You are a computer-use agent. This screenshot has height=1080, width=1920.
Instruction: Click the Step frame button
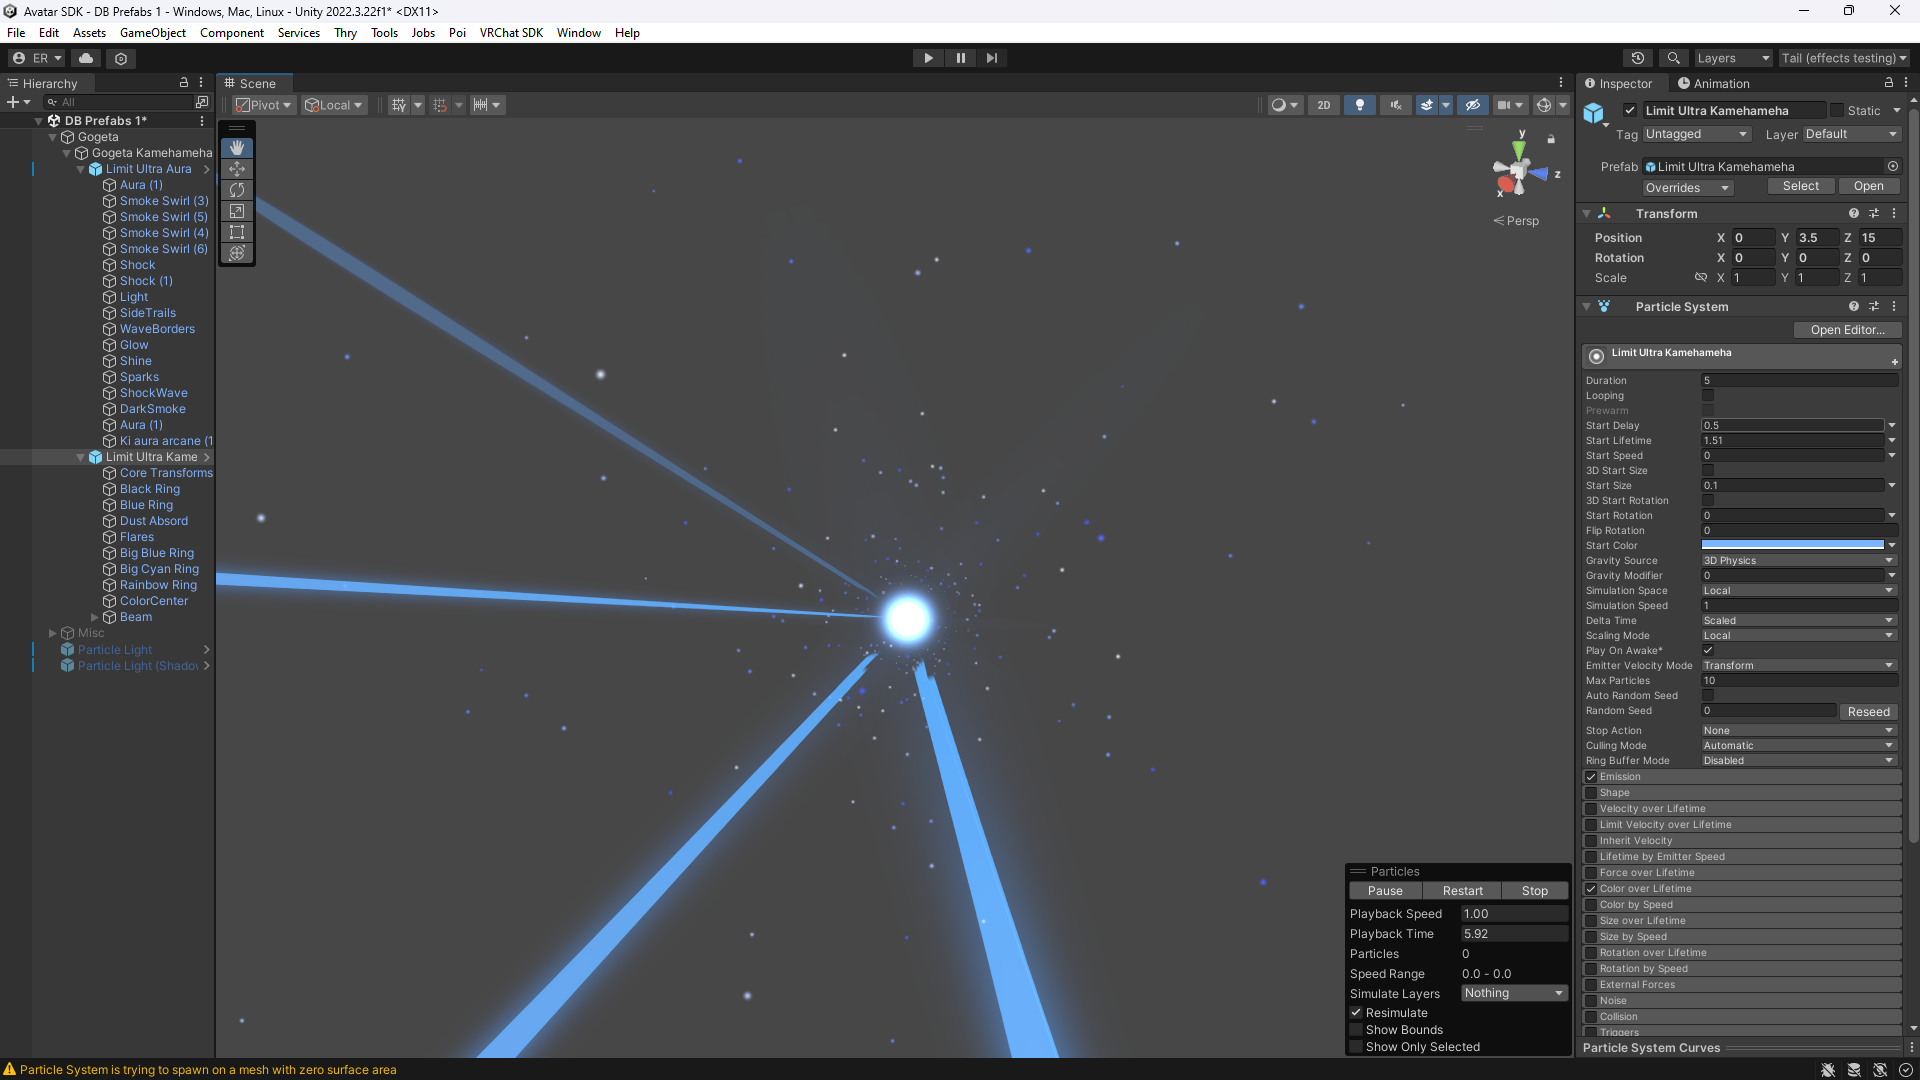point(991,58)
